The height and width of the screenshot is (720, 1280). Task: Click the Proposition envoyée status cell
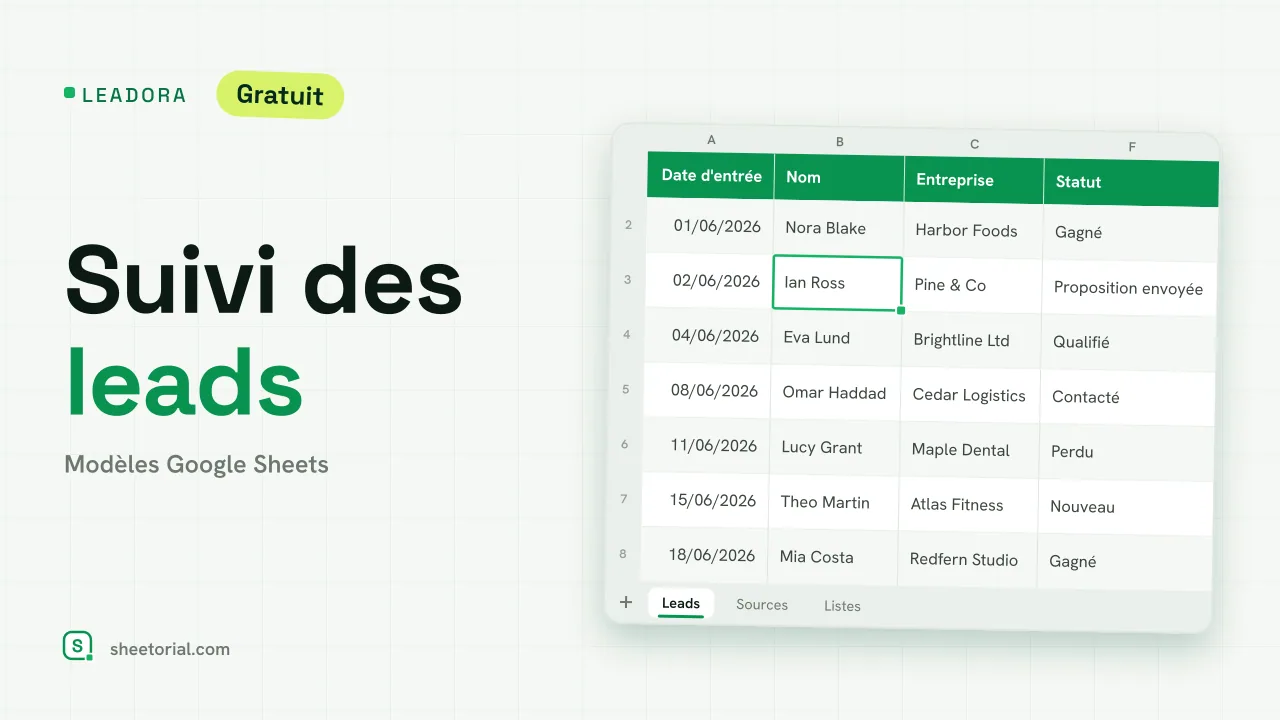[x=1129, y=289]
